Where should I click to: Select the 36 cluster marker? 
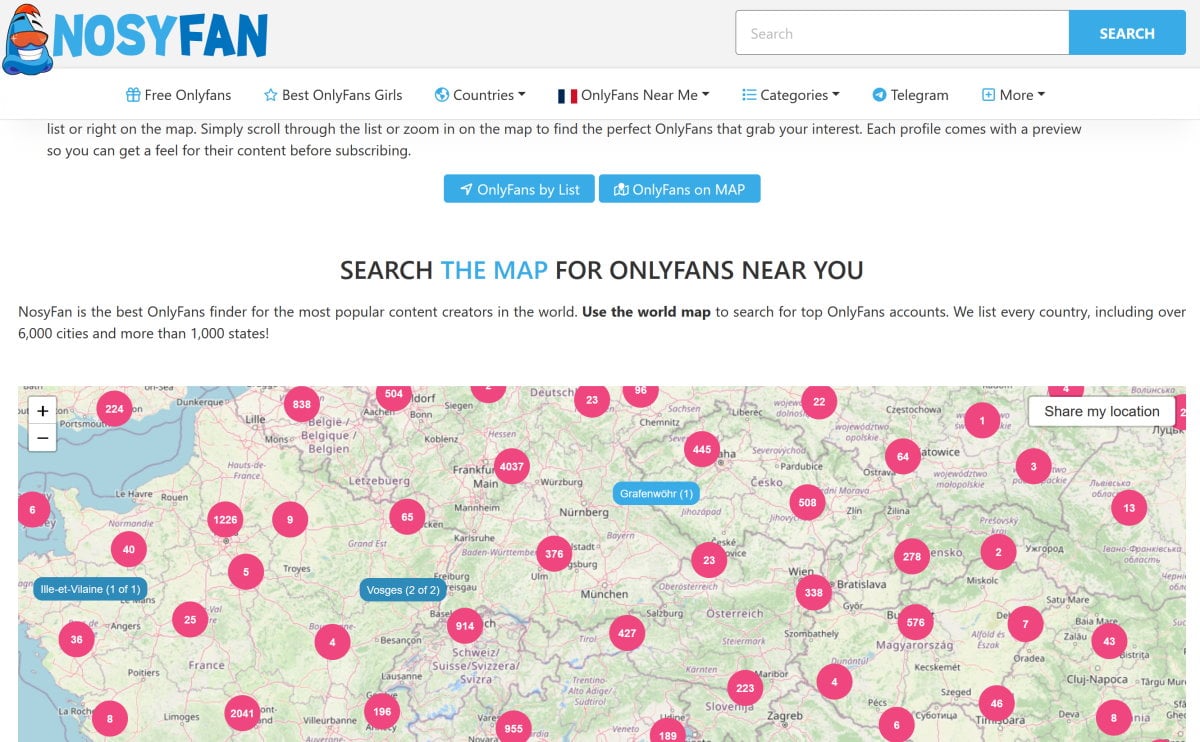(76, 639)
